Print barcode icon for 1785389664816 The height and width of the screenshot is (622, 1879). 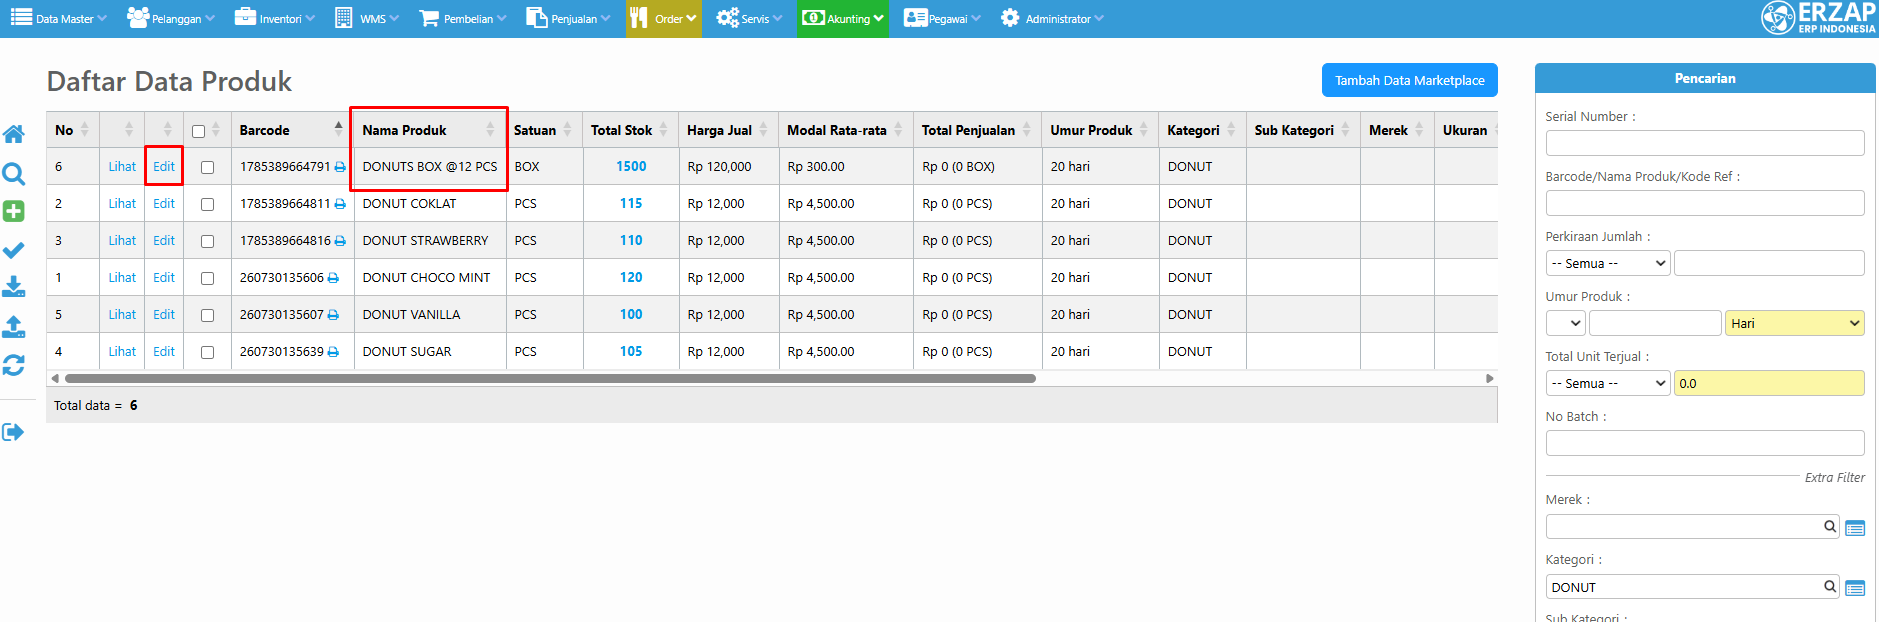tap(340, 241)
